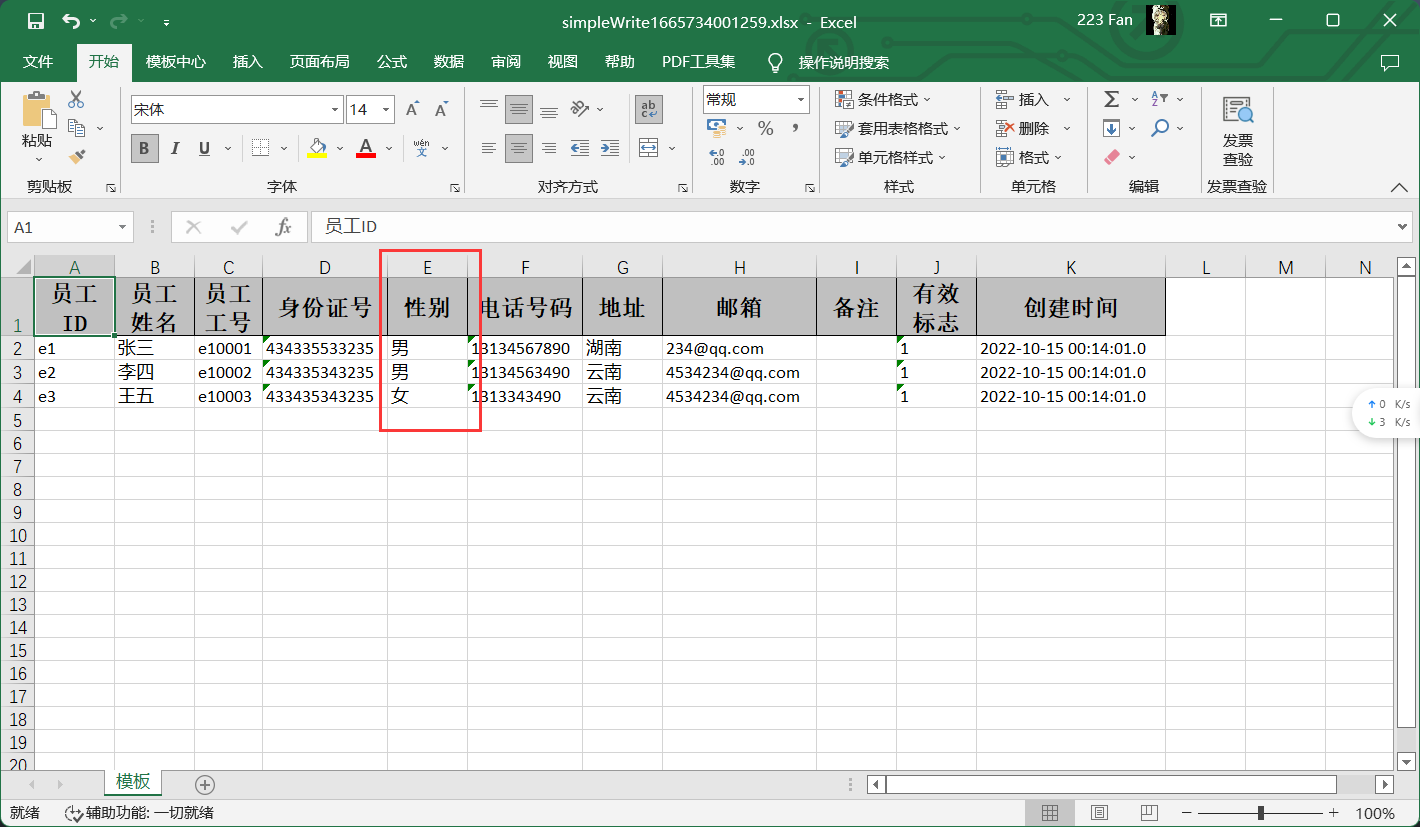Screen dimensions: 1420x827
Task: Switch to the 插入 (Insert) ribbon tab
Action: coord(247,62)
